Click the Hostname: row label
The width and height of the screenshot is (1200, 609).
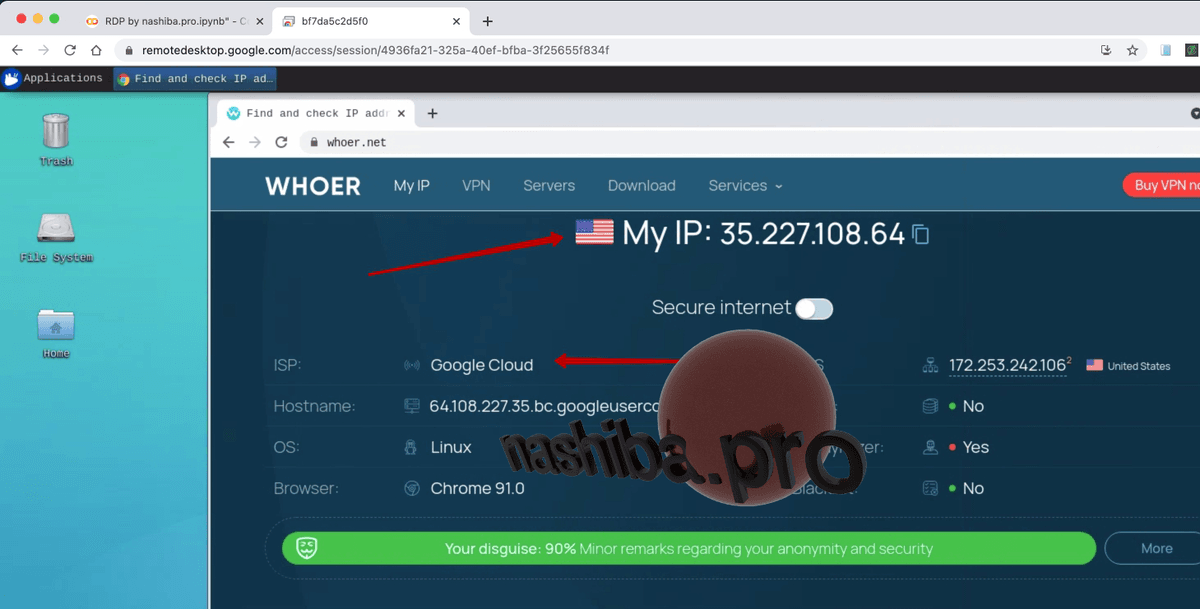pyautogui.click(x=314, y=407)
